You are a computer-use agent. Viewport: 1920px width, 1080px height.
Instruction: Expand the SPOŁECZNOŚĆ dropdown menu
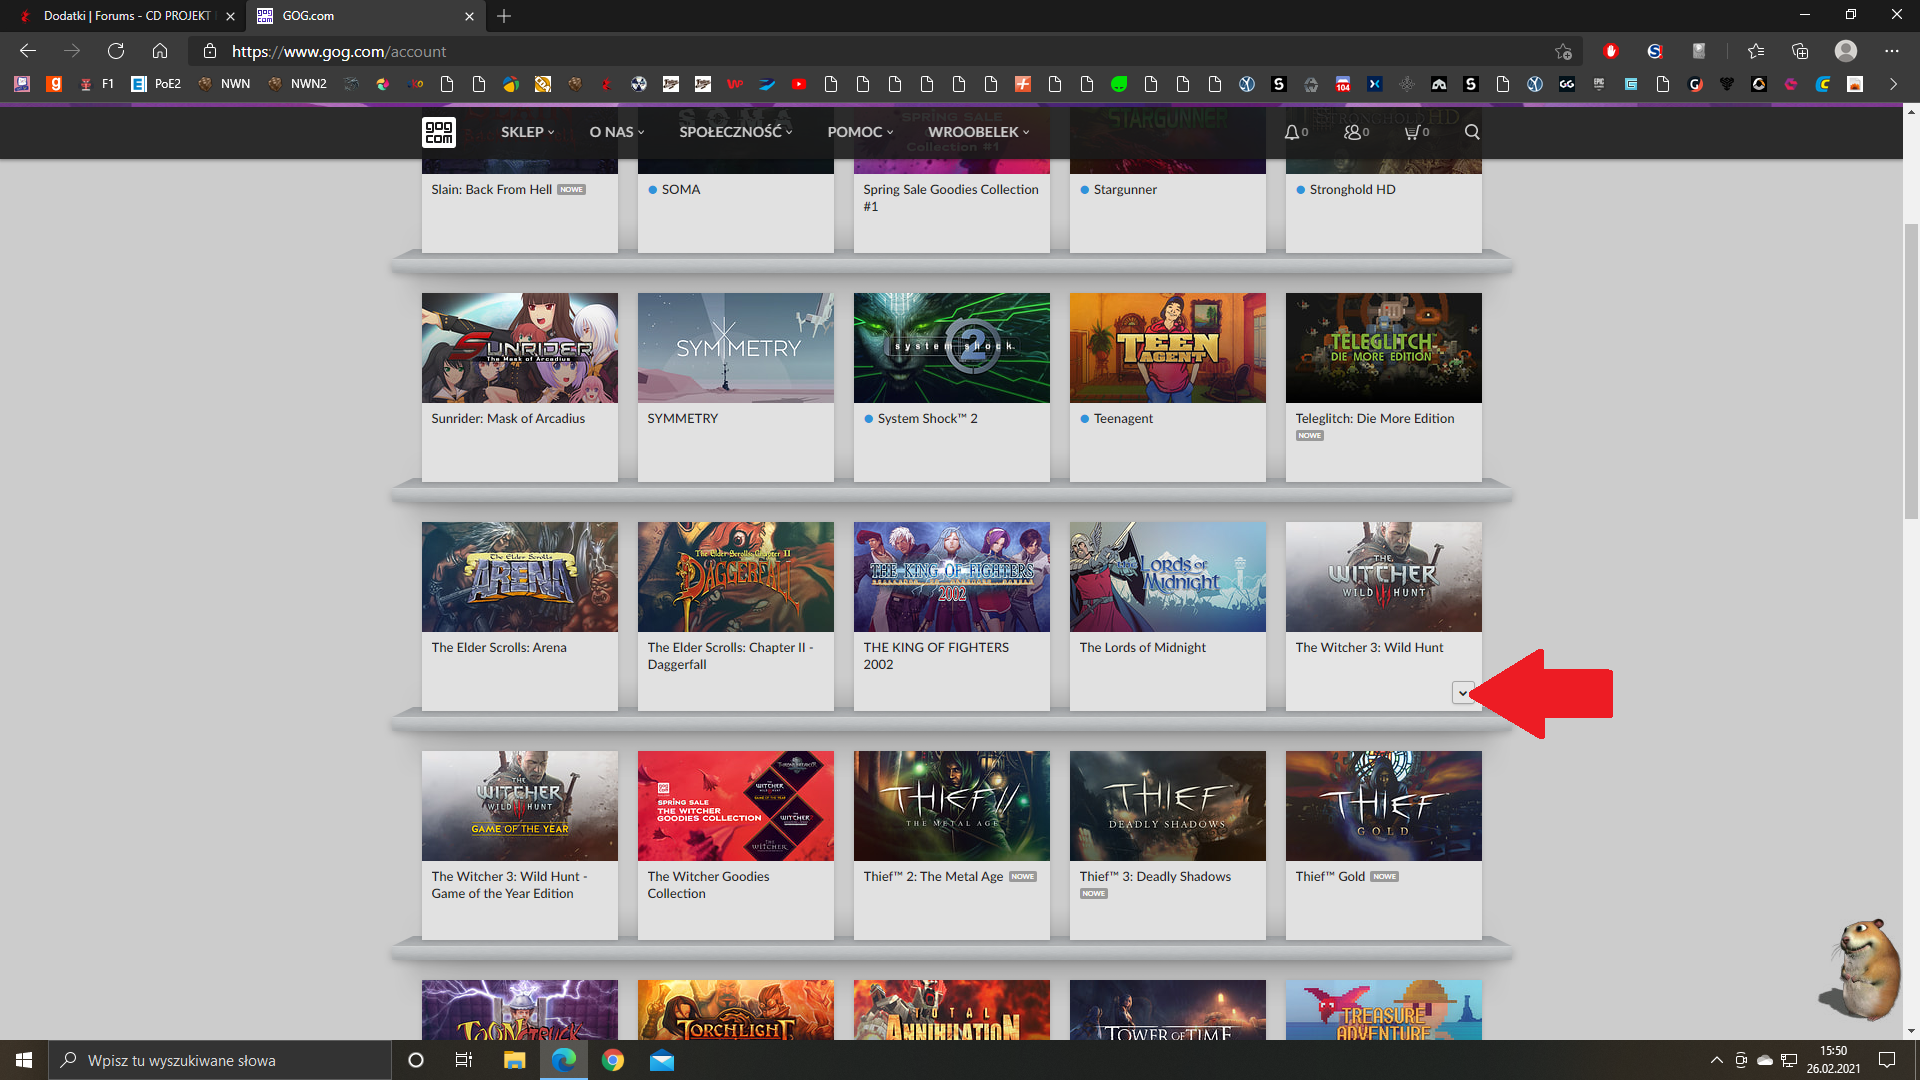pos(735,132)
